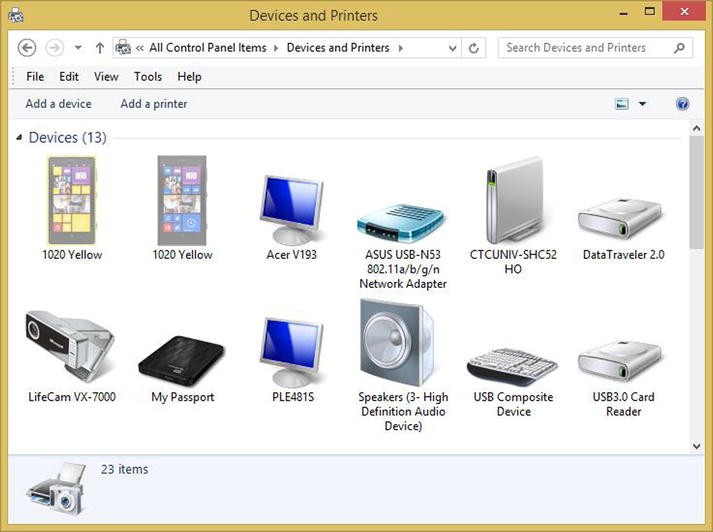Select the USB Composite Device keyboard icon

point(512,366)
